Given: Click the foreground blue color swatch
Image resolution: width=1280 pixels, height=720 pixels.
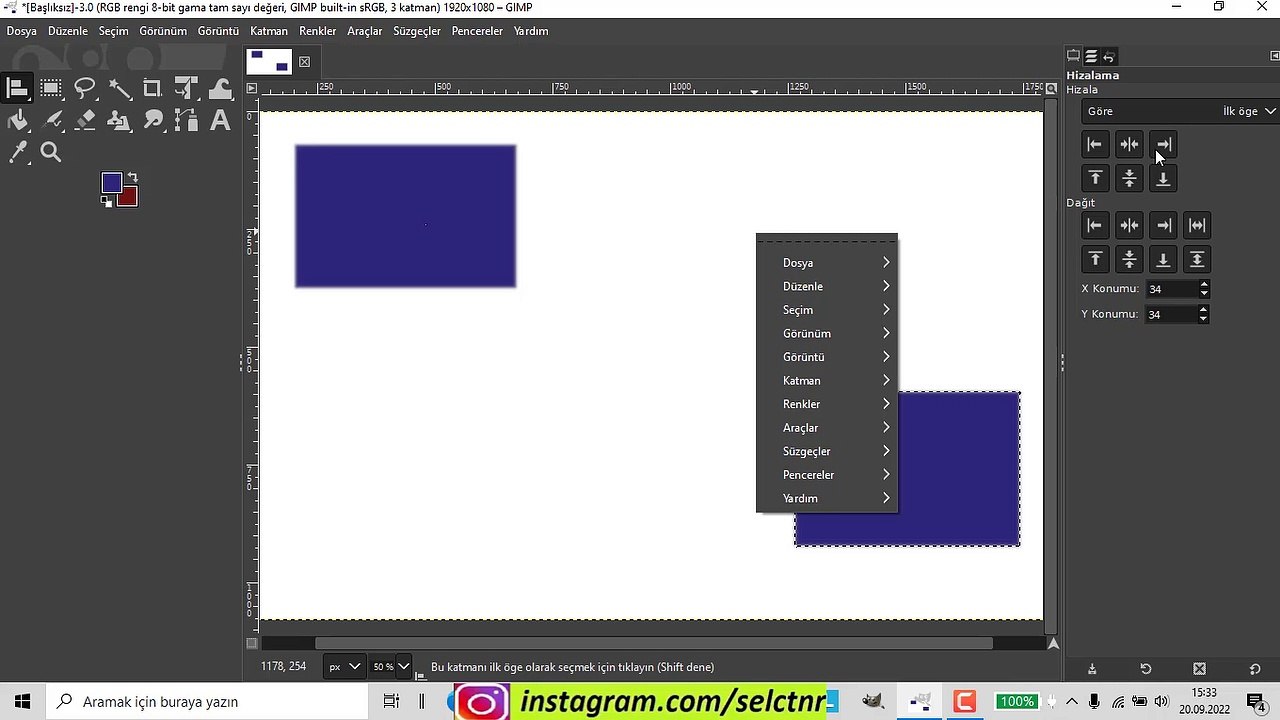Looking at the screenshot, I should 110,181.
